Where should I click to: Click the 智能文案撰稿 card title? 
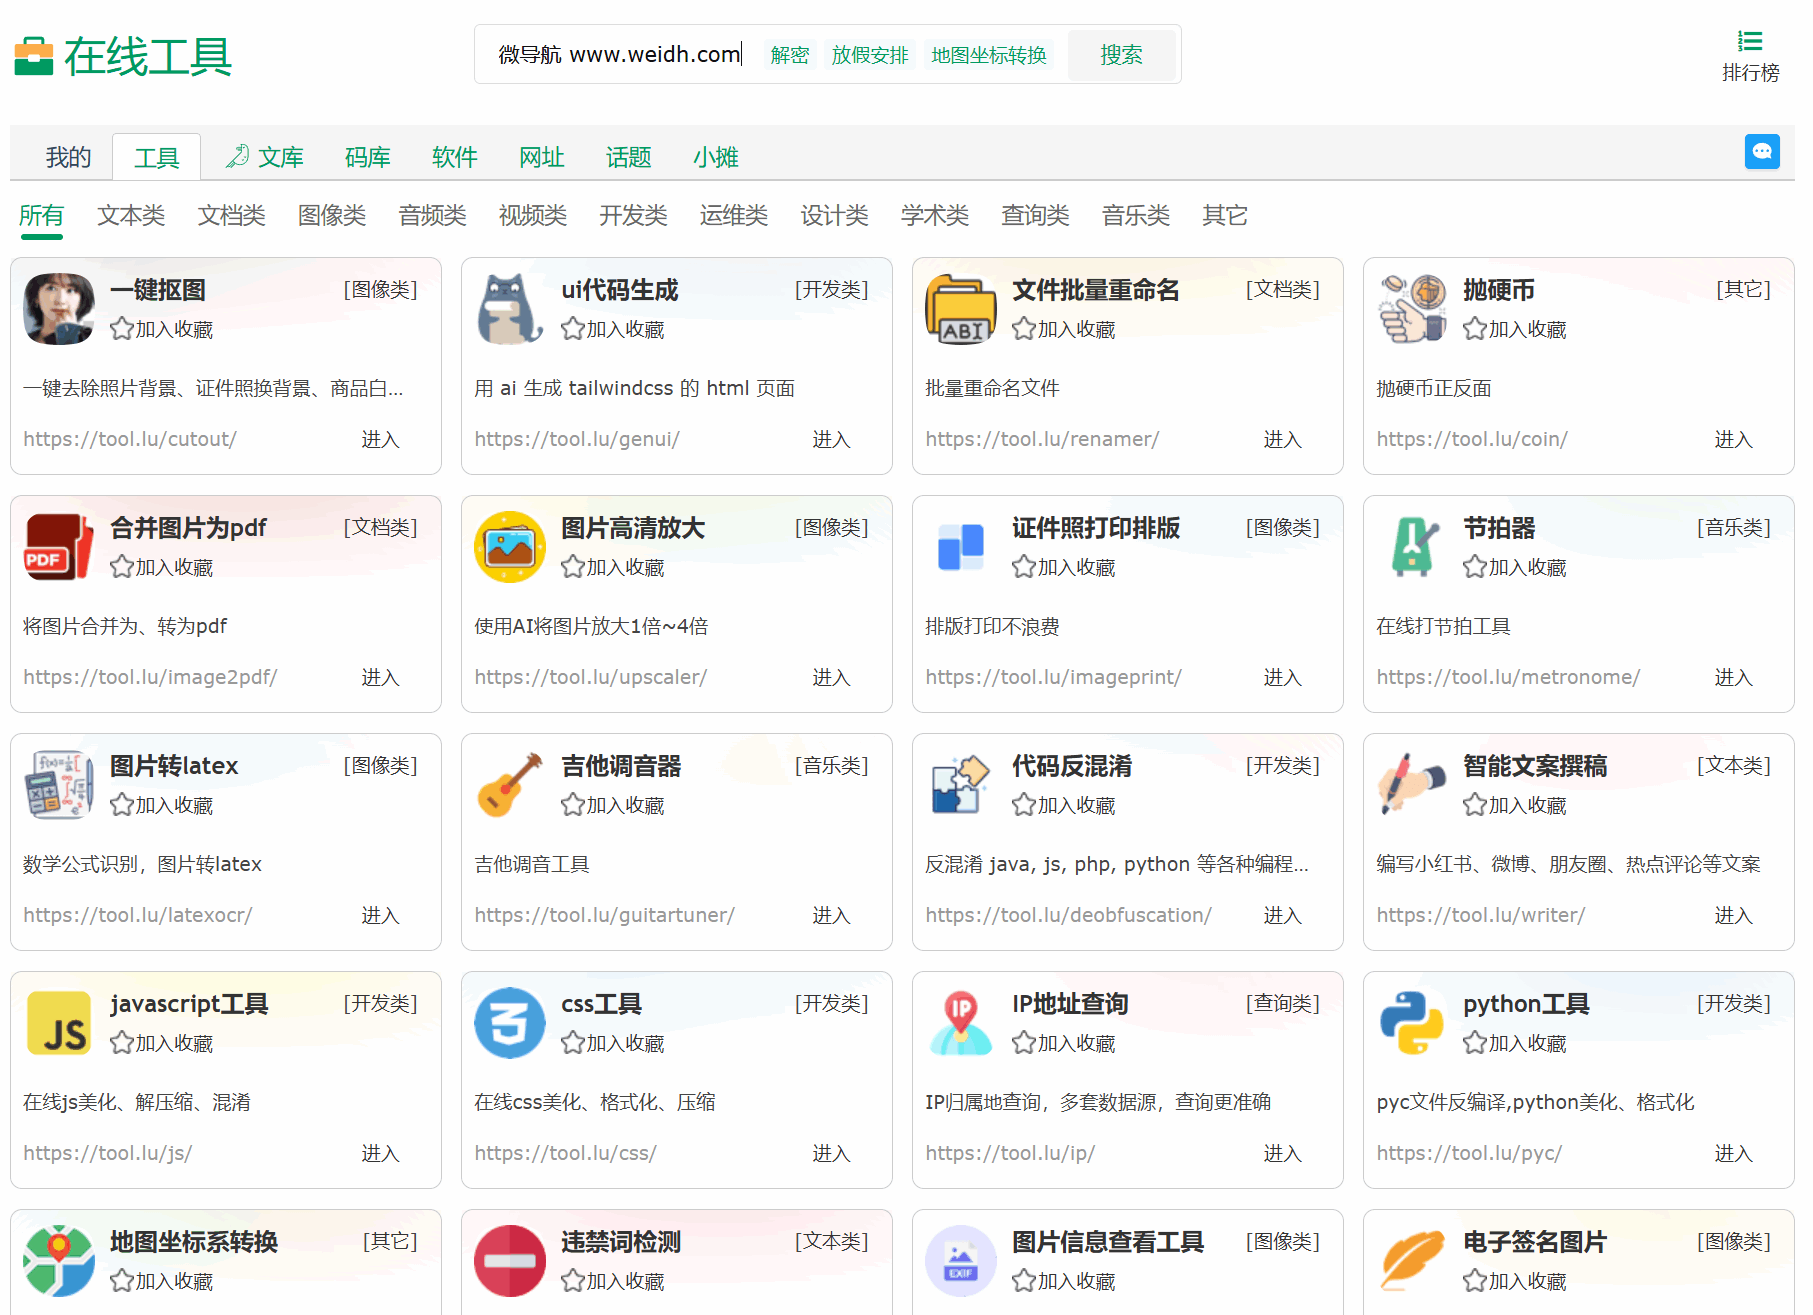1534,766
